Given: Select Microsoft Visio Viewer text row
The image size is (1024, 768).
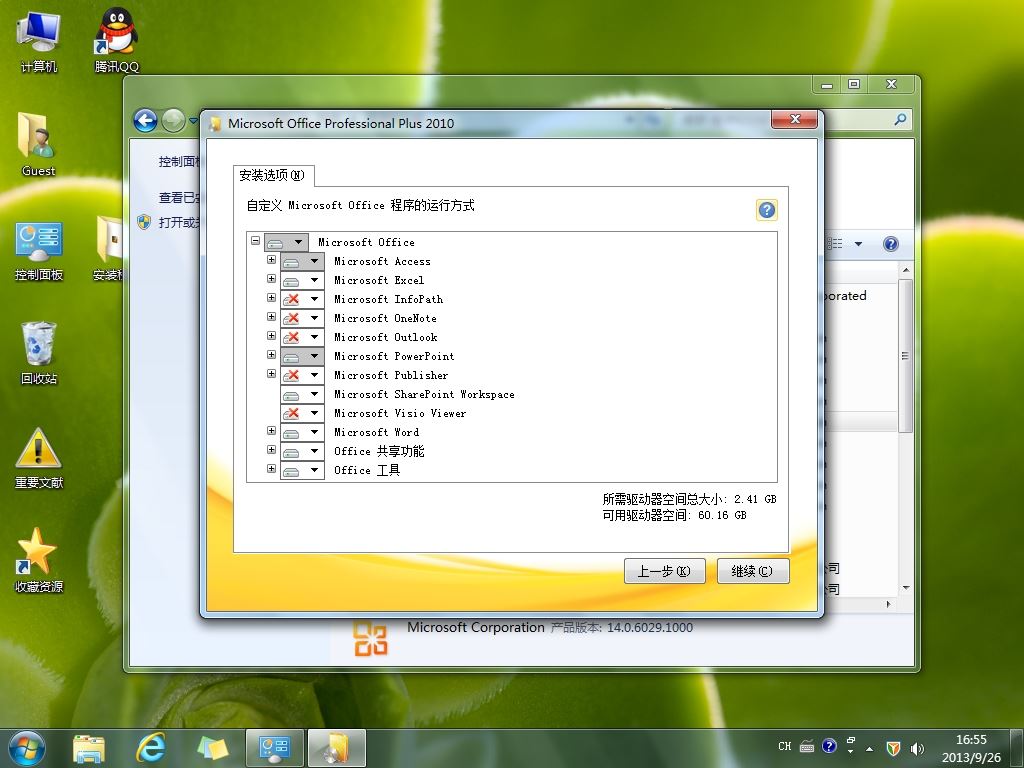Looking at the screenshot, I should [x=400, y=413].
